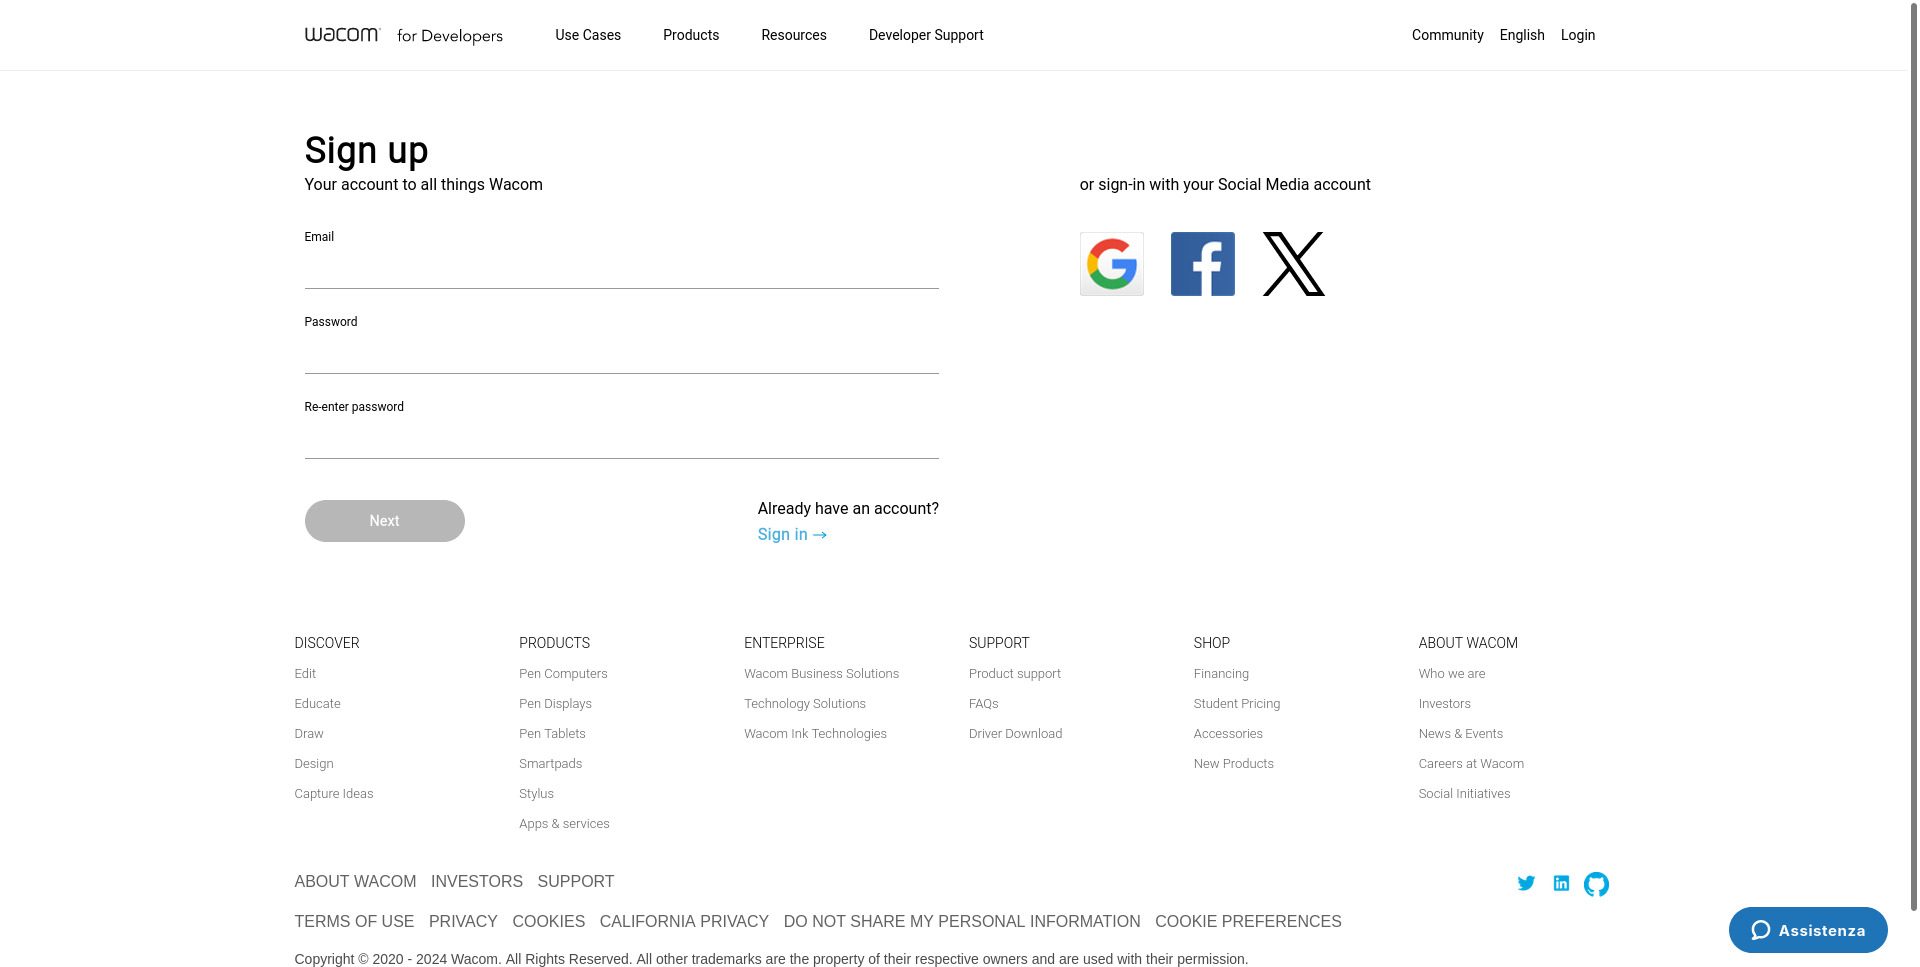Open the Assistenza chat widget
The image size is (1920, 967).
[x=1807, y=930]
